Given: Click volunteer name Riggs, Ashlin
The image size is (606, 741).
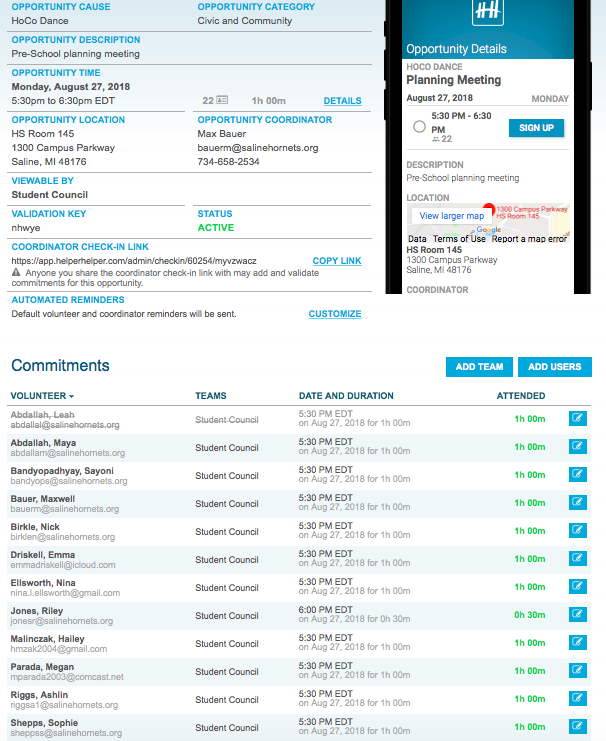Looking at the screenshot, I should 39,695.
